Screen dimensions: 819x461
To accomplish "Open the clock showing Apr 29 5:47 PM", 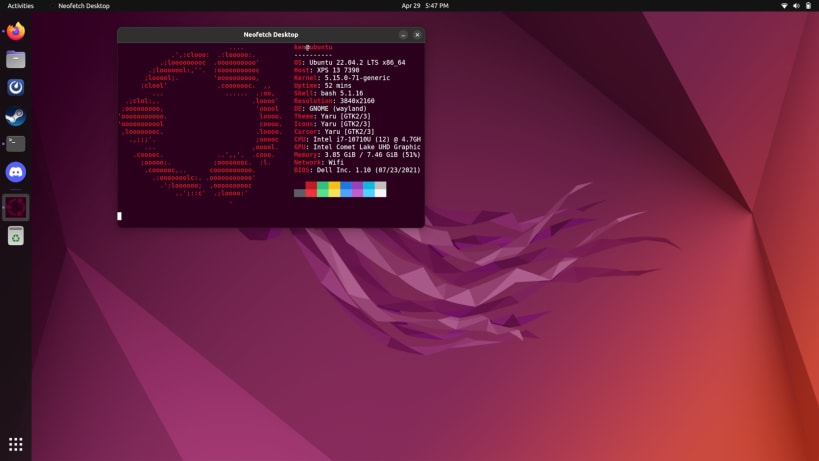I will coord(425,6).
